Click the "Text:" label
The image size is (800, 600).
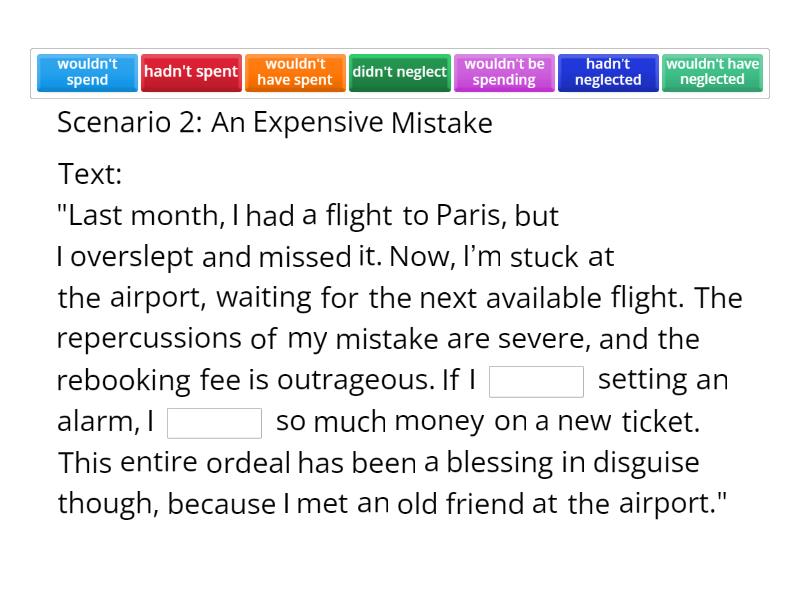(x=90, y=174)
